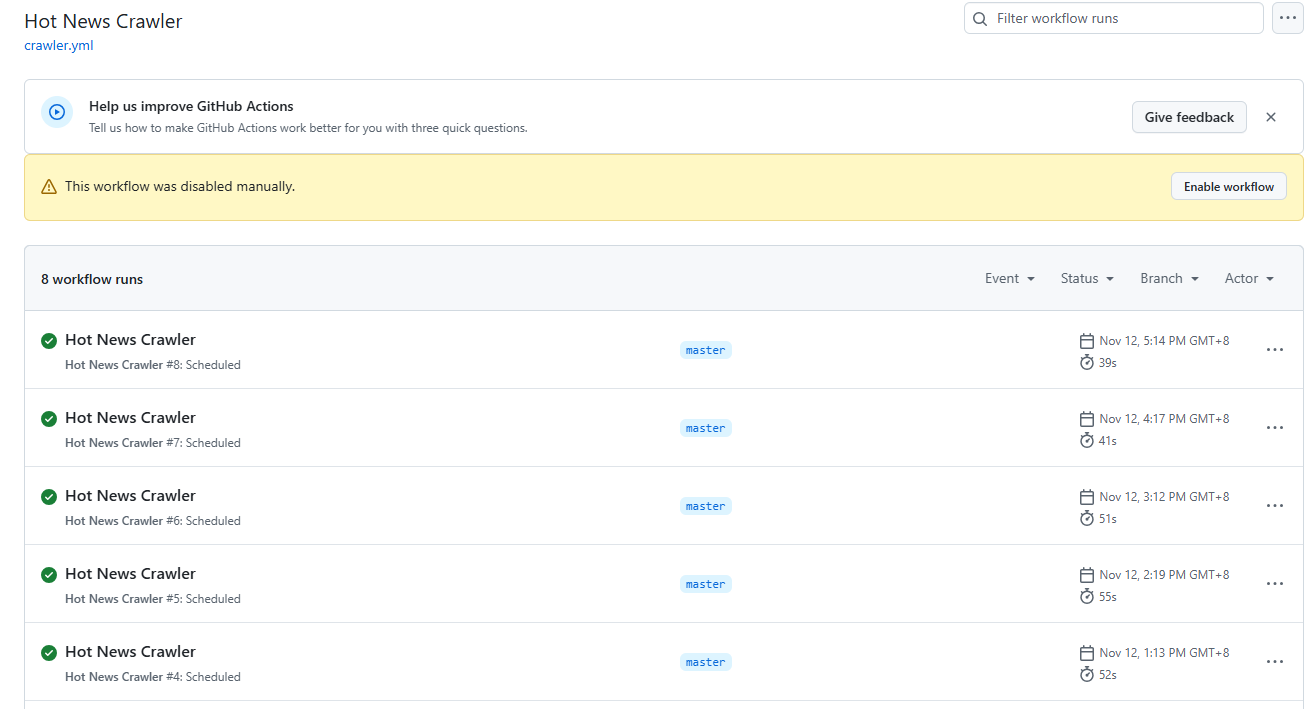
Task: Expand the Status filter dropdown
Action: tap(1087, 279)
